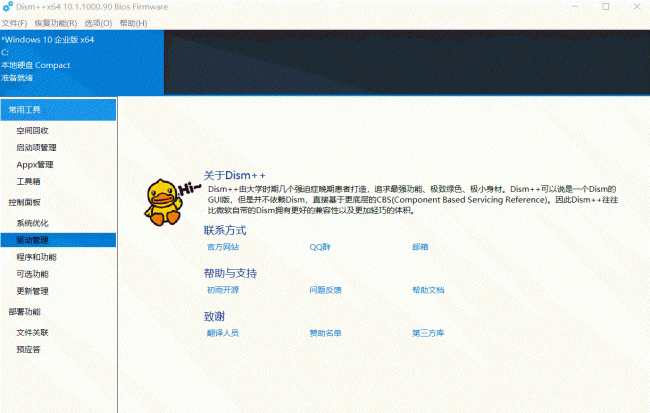Open 更新管理 in the sidebar

(x=32, y=291)
